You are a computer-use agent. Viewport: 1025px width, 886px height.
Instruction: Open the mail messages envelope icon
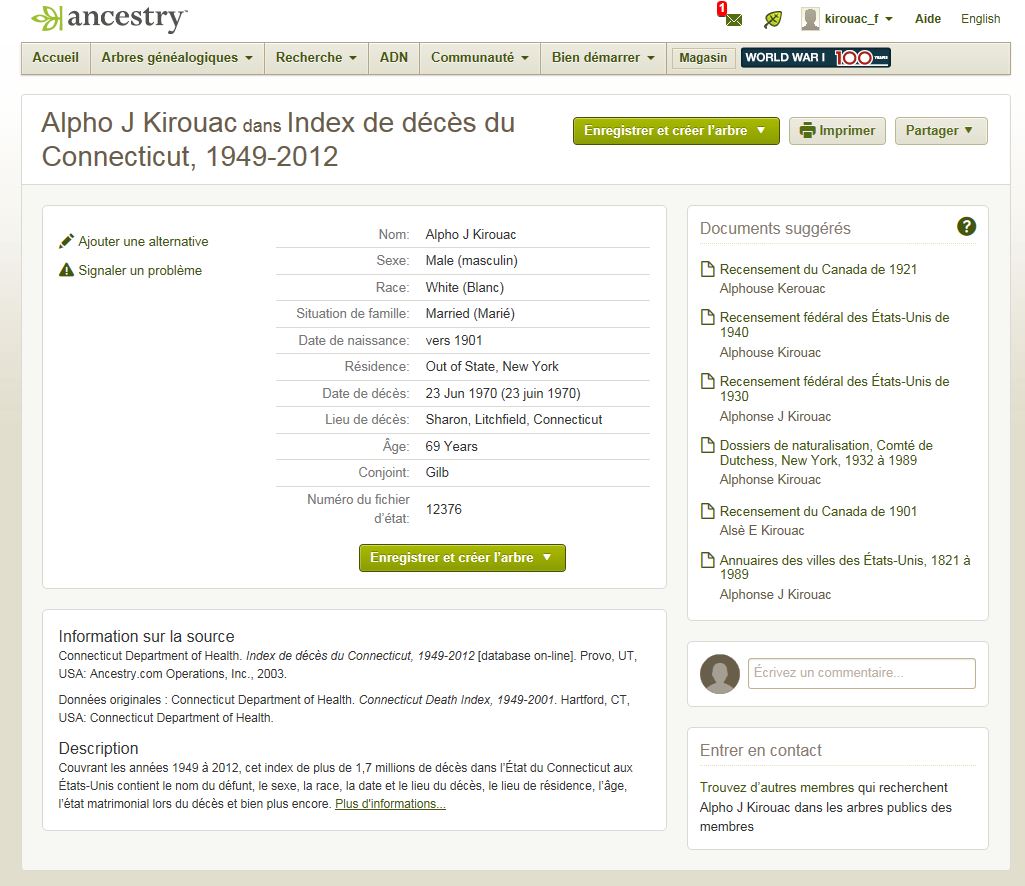pos(733,20)
